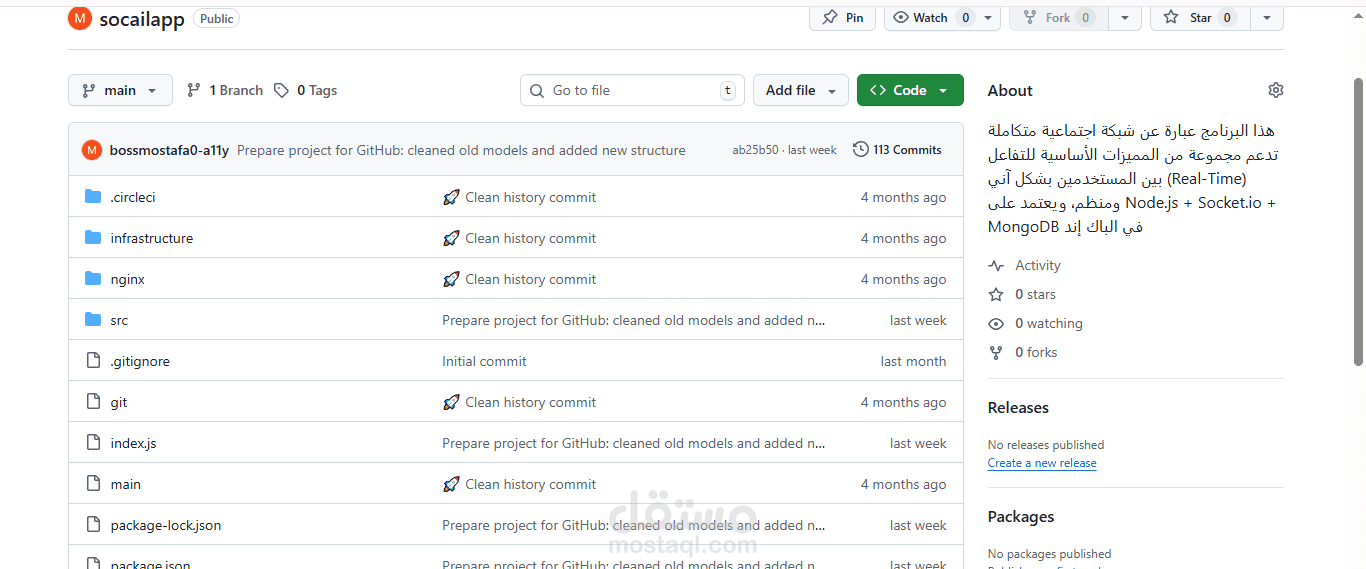Viewport: 1366px width, 569px height.
Task: Open the Packages heading
Action: [1021, 516]
